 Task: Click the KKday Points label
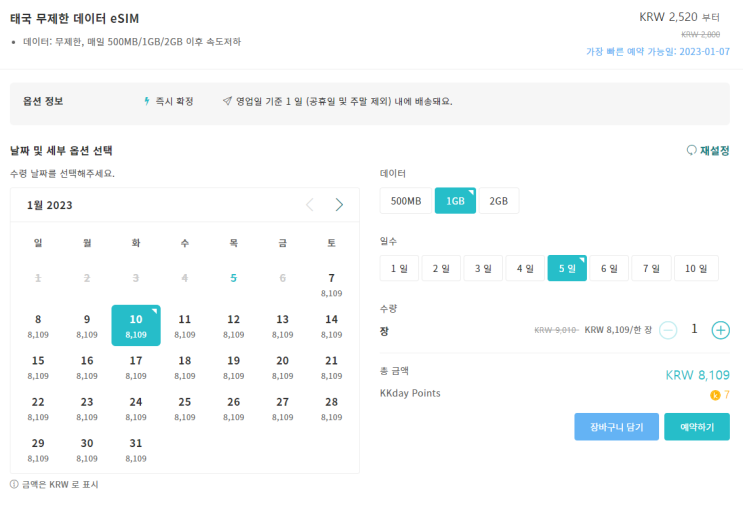(410, 393)
